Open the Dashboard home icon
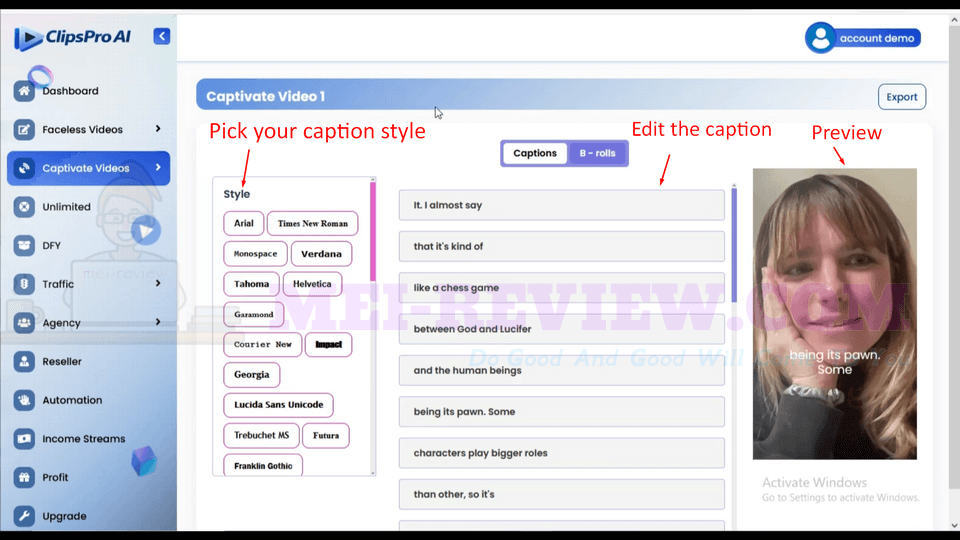 click(24, 91)
